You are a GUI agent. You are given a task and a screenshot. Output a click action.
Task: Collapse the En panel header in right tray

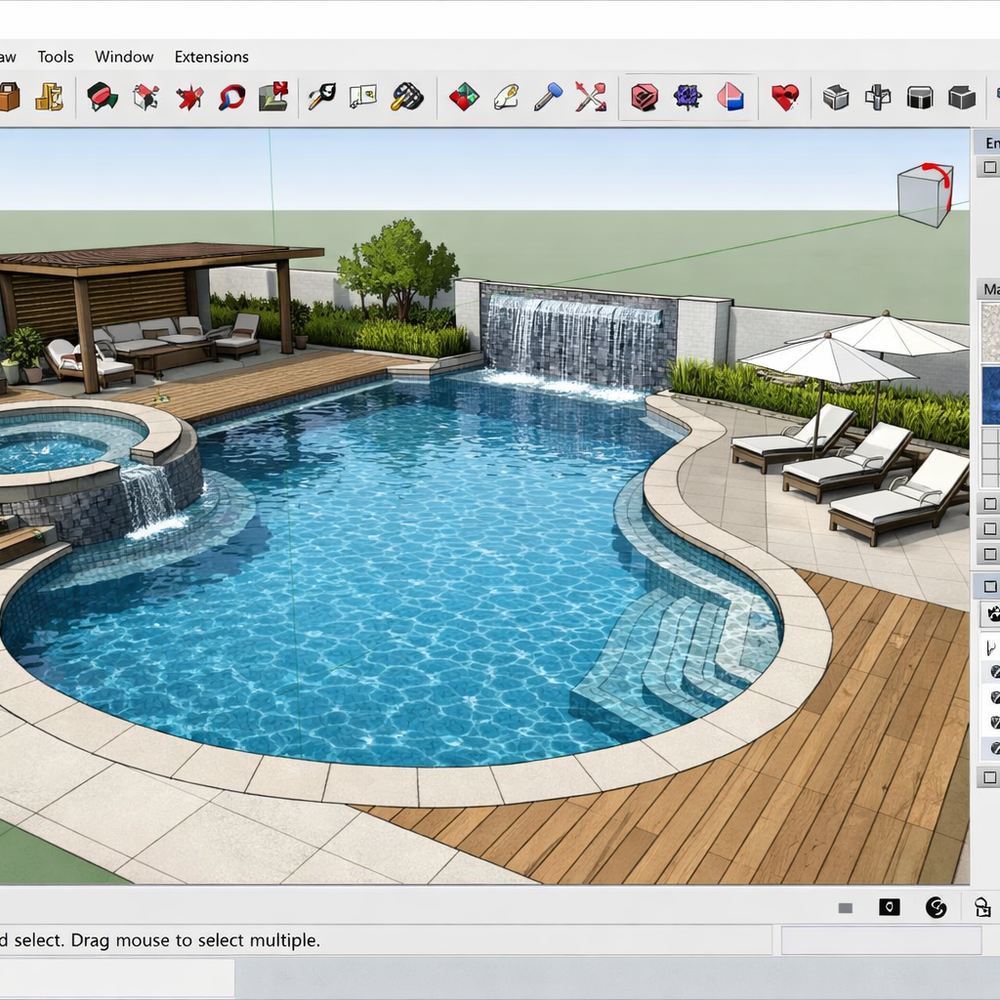[990, 143]
